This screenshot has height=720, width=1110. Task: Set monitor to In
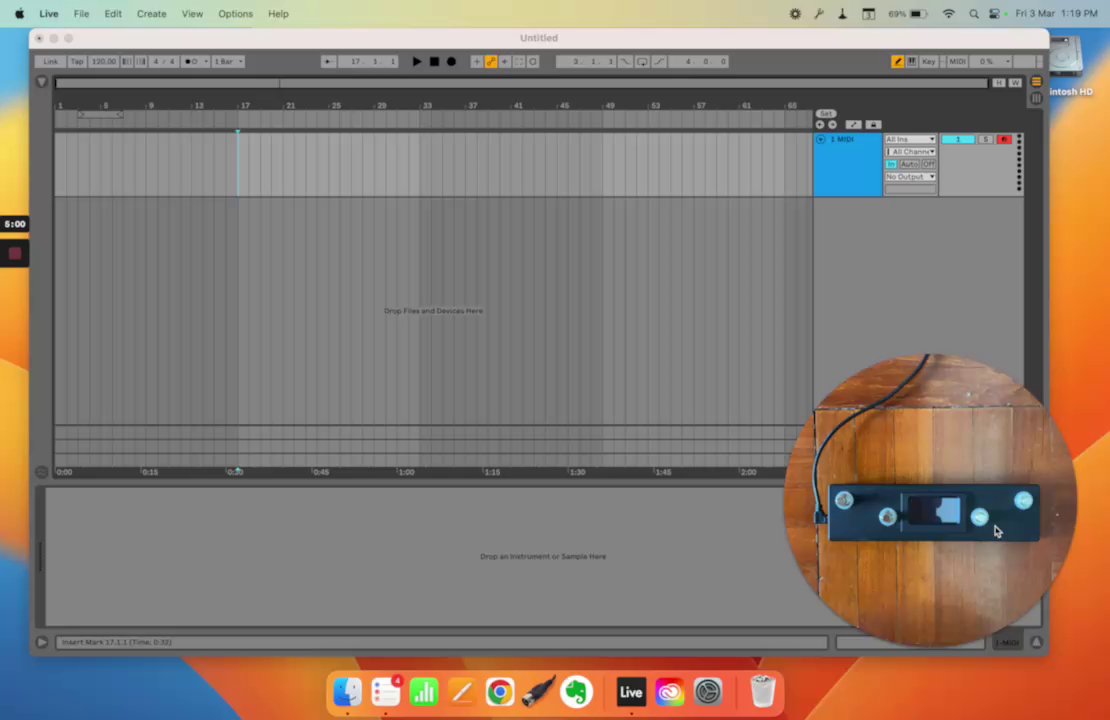891,164
